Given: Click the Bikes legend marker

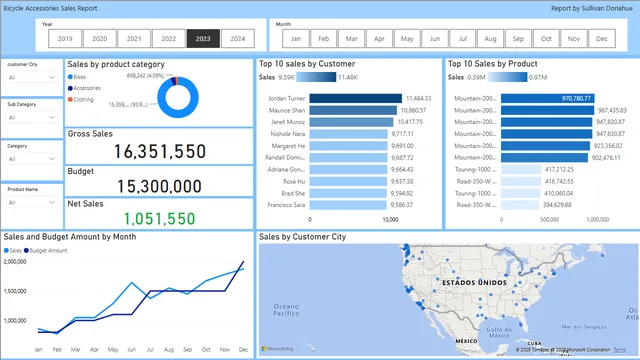Looking at the screenshot, I should click(x=70, y=77).
